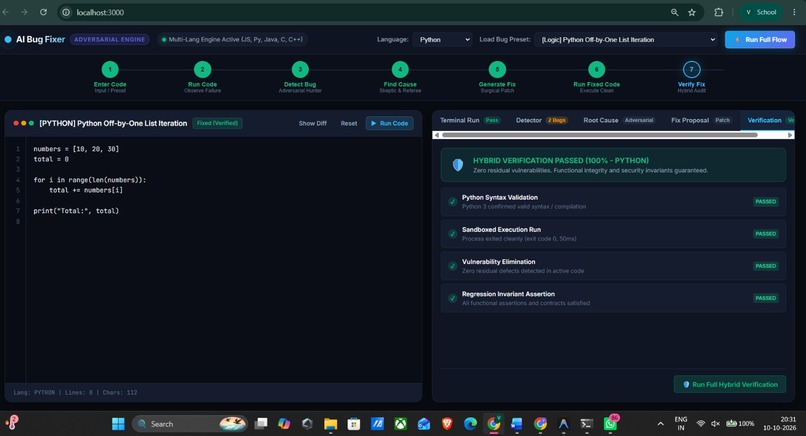Open Microsoft Edge from the taskbar
The image size is (806, 436).
pos(470,424)
